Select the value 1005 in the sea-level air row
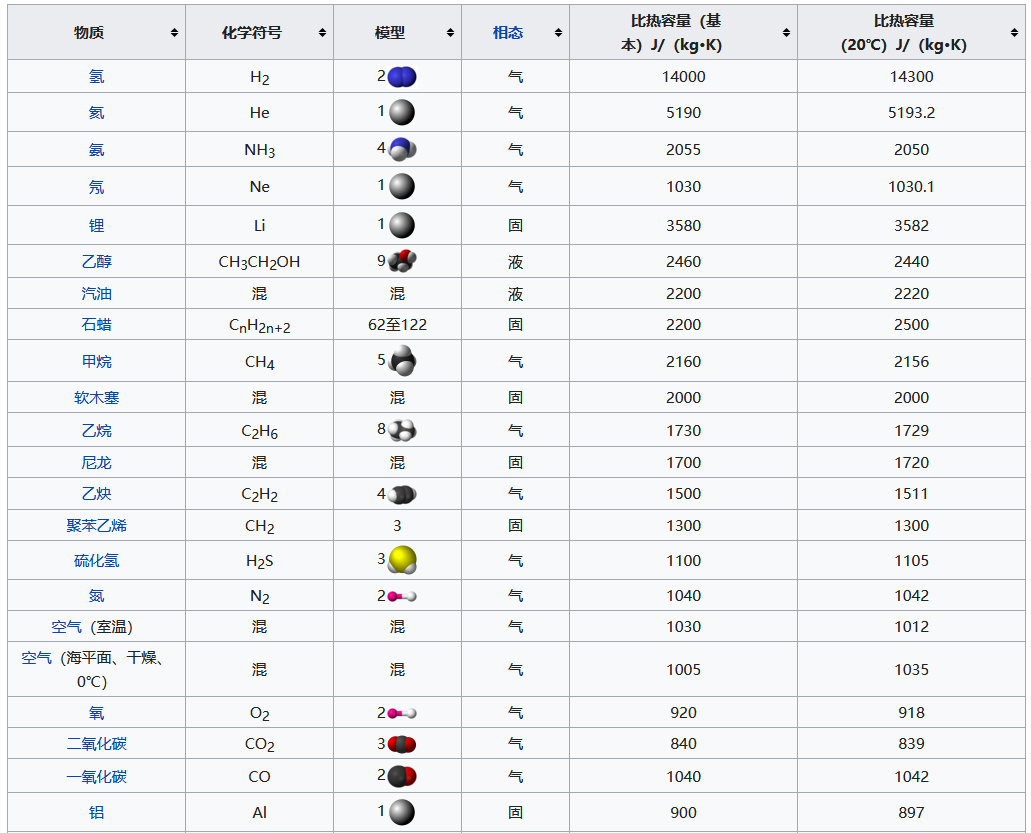Screen dimensions: 1031x833 click(684, 669)
